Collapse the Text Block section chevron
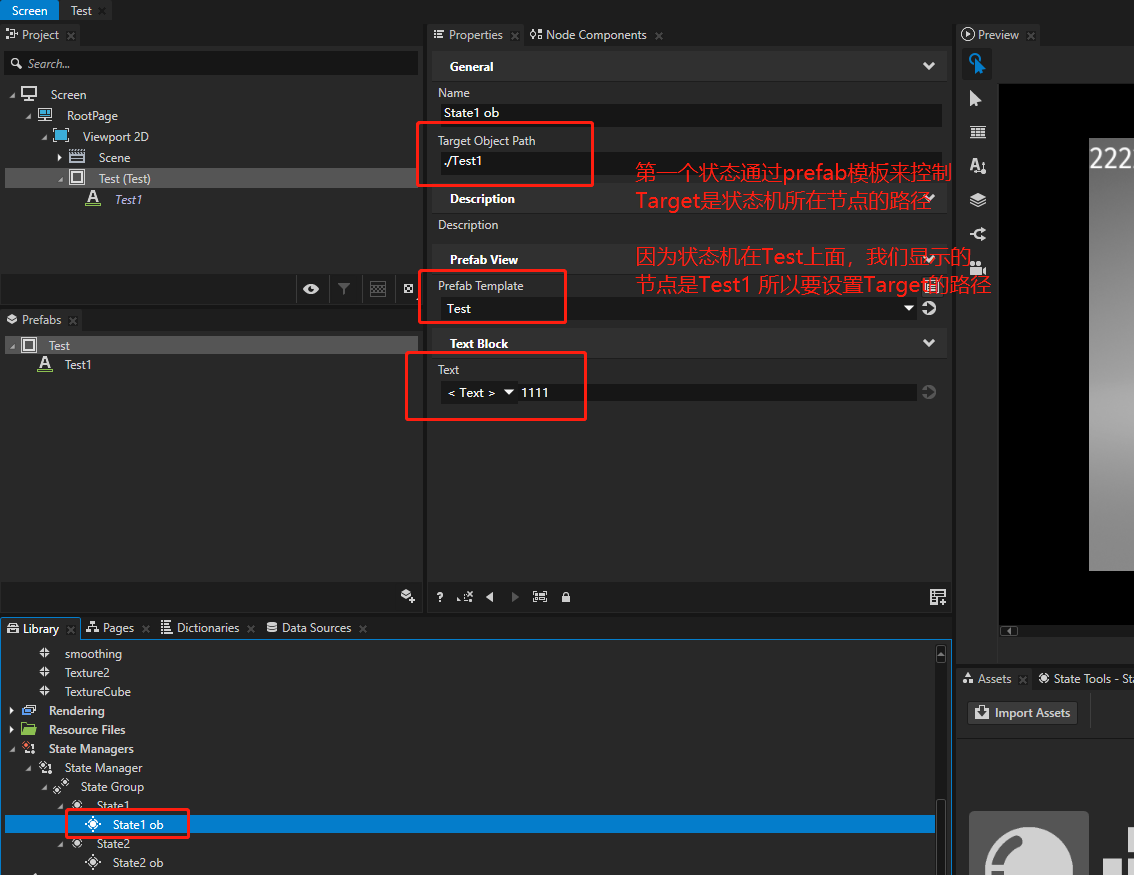 [929, 343]
